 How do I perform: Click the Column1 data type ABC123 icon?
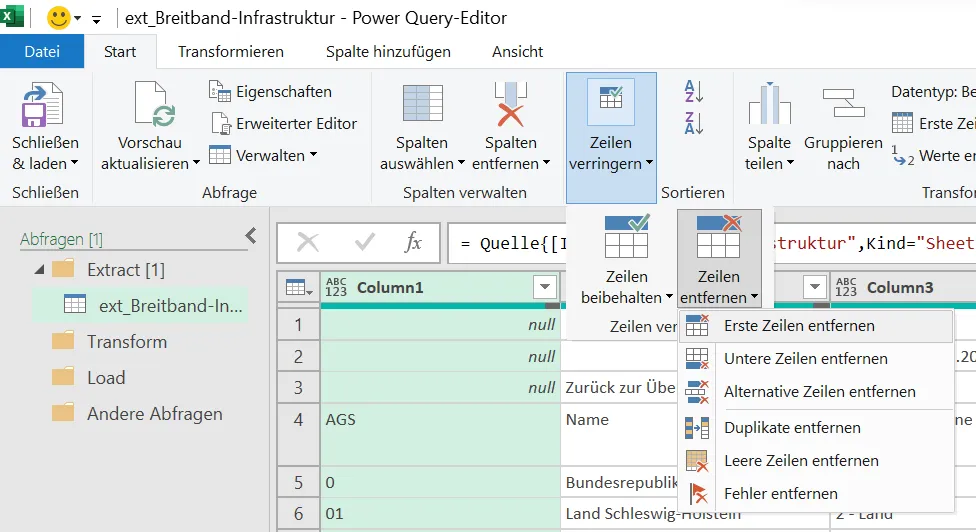click(336, 287)
